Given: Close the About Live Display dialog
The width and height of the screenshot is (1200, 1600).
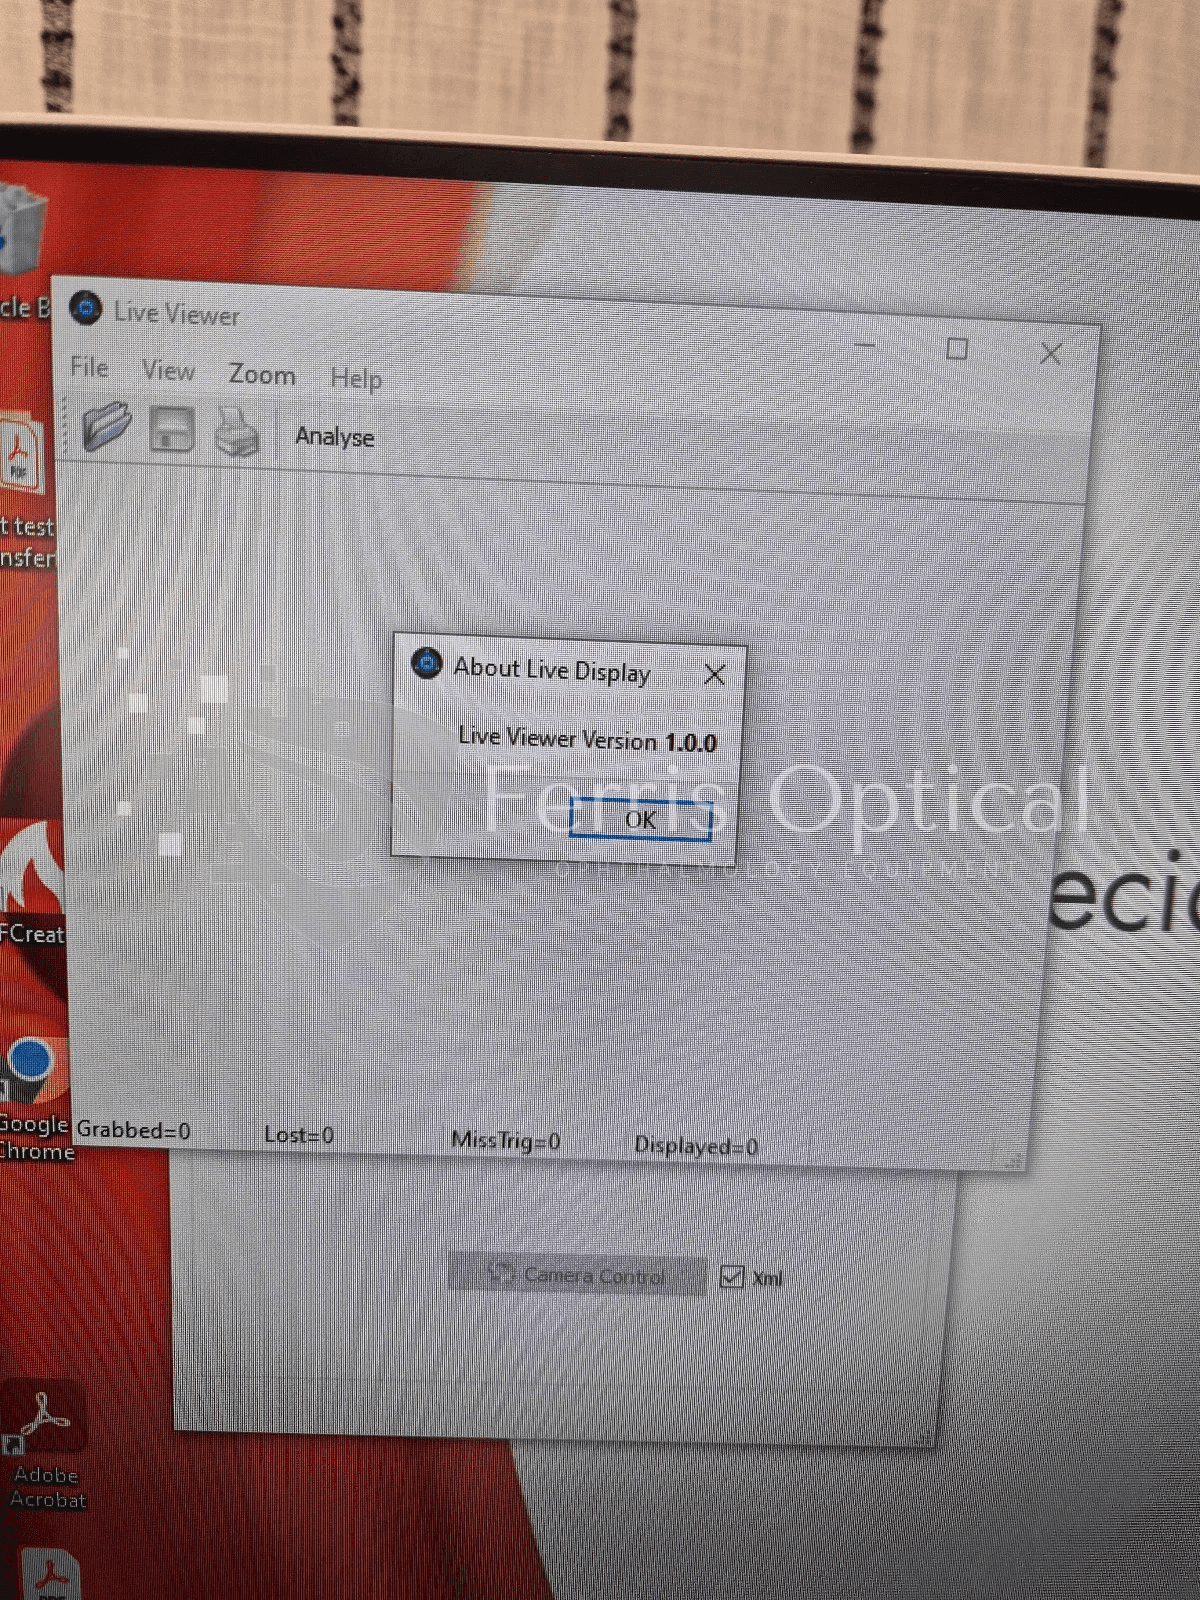Looking at the screenshot, I should click(714, 675).
